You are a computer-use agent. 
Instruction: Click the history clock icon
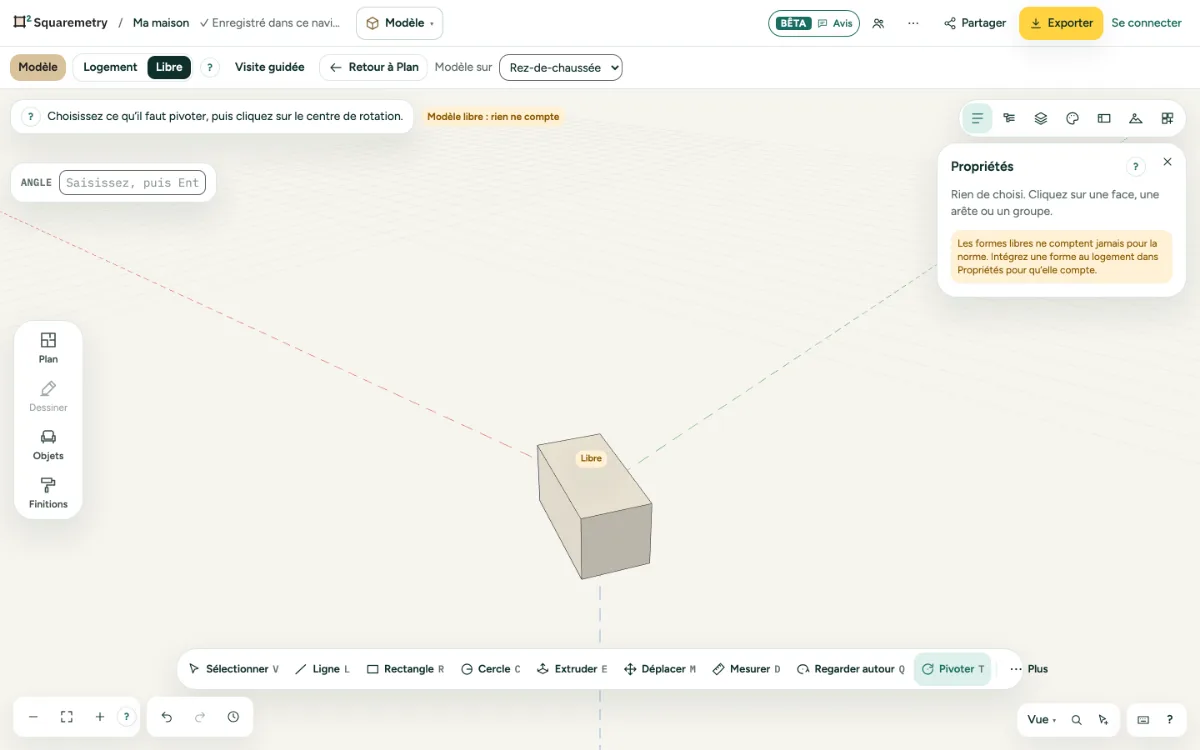click(233, 717)
